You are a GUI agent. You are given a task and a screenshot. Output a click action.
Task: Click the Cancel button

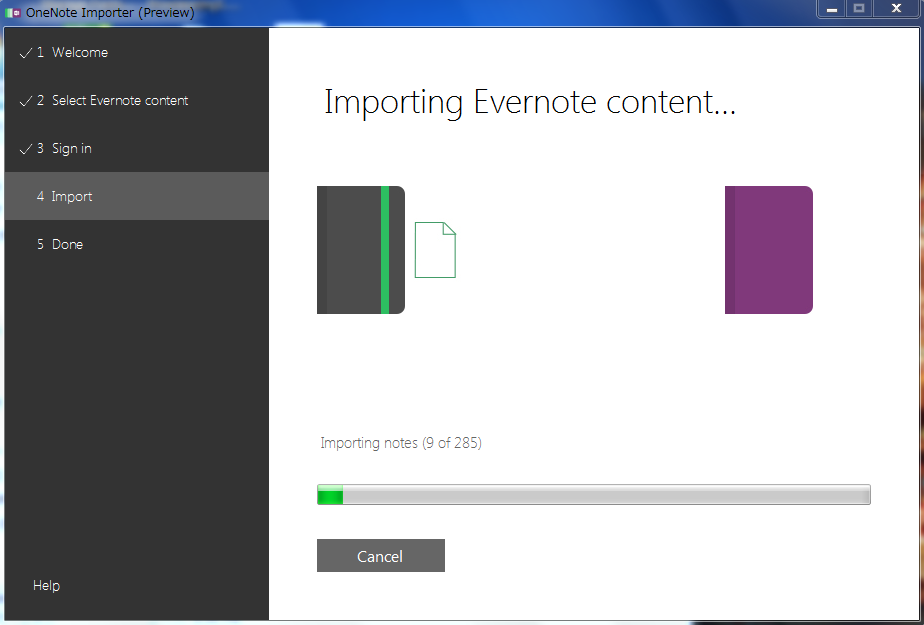[381, 555]
